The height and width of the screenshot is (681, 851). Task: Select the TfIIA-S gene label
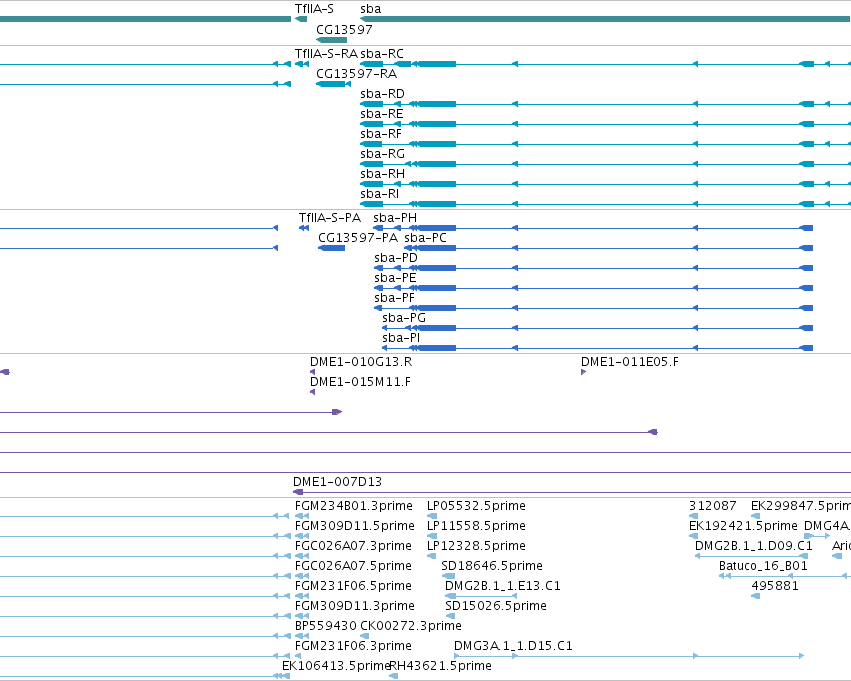pos(314,9)
